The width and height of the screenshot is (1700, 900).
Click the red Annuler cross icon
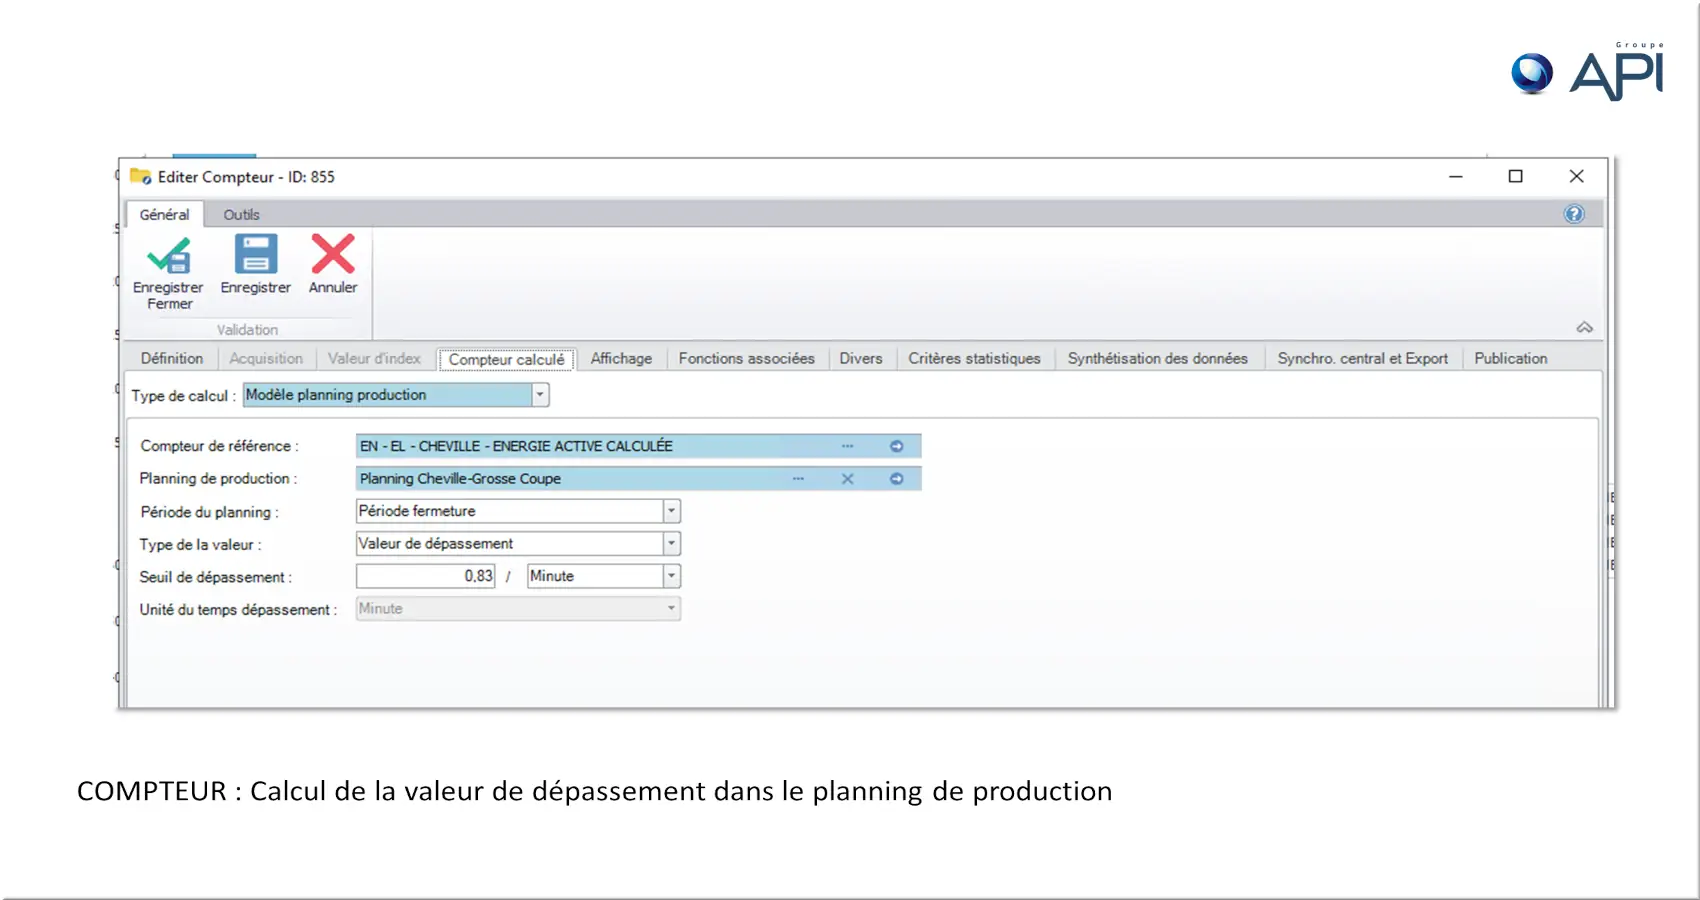pos(333,254)
